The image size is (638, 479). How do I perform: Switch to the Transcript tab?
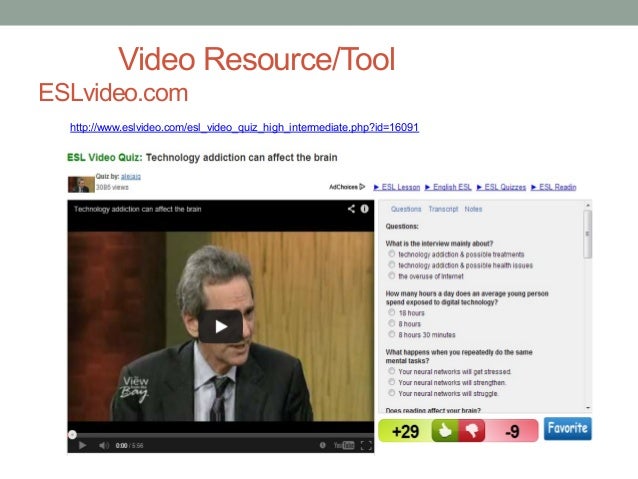coord(443,209)
